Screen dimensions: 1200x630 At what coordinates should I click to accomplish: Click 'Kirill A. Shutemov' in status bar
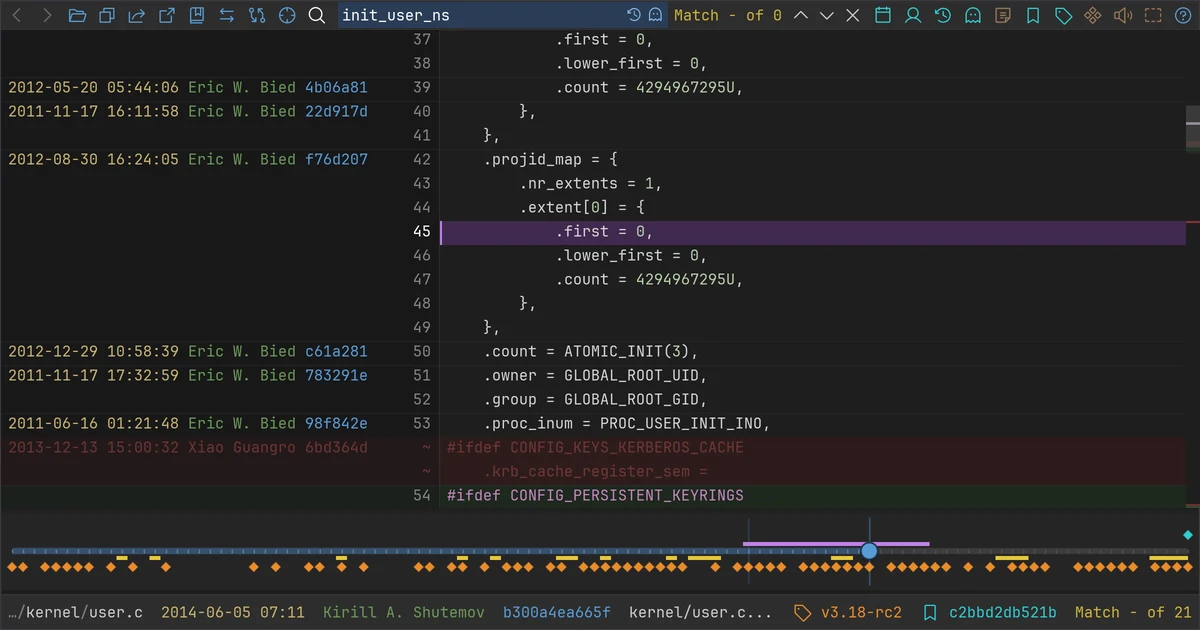pos(402,612)
